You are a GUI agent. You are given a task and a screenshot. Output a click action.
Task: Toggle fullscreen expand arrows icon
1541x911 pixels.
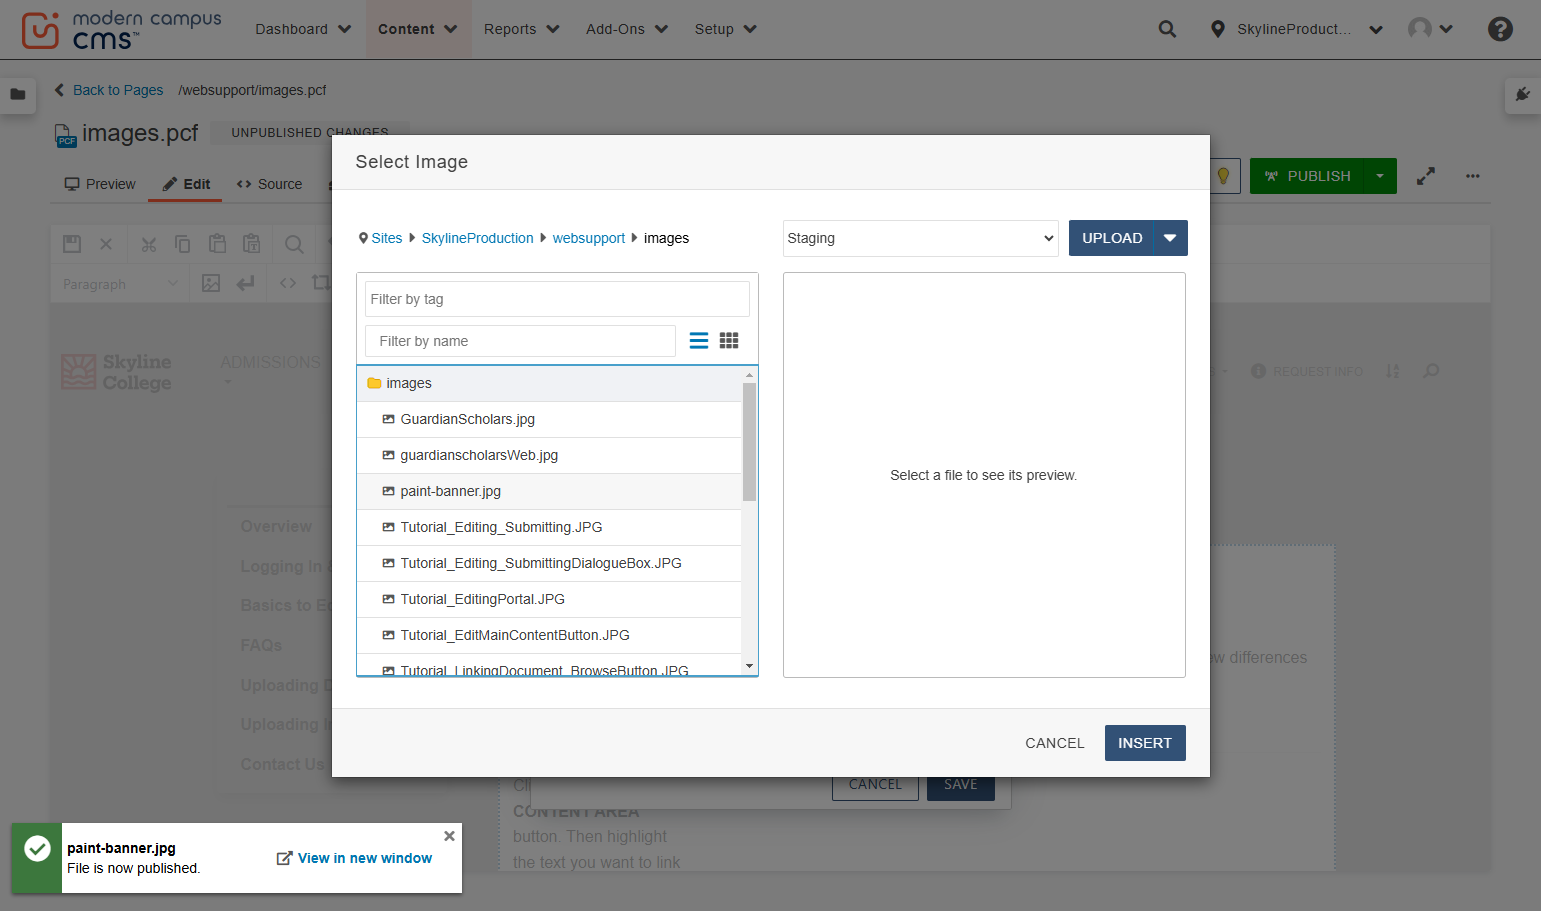click(x=1426, y=176)
